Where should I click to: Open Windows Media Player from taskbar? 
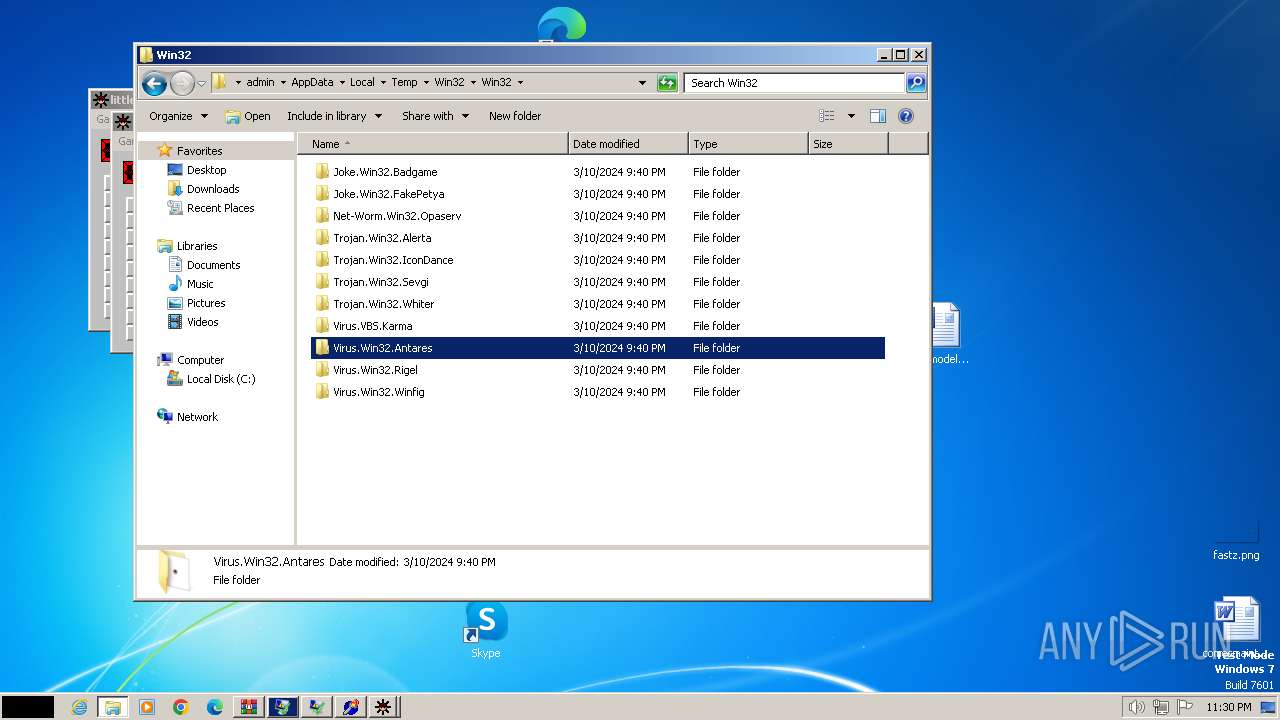coord(147,707)
